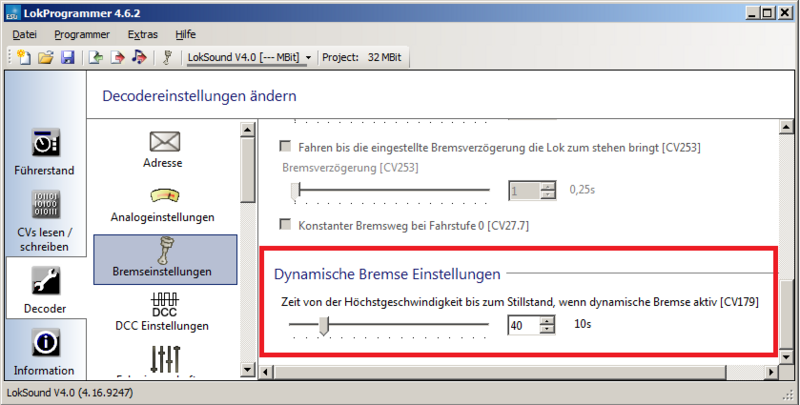Click horizontal scrollbar left arrow

266,372
